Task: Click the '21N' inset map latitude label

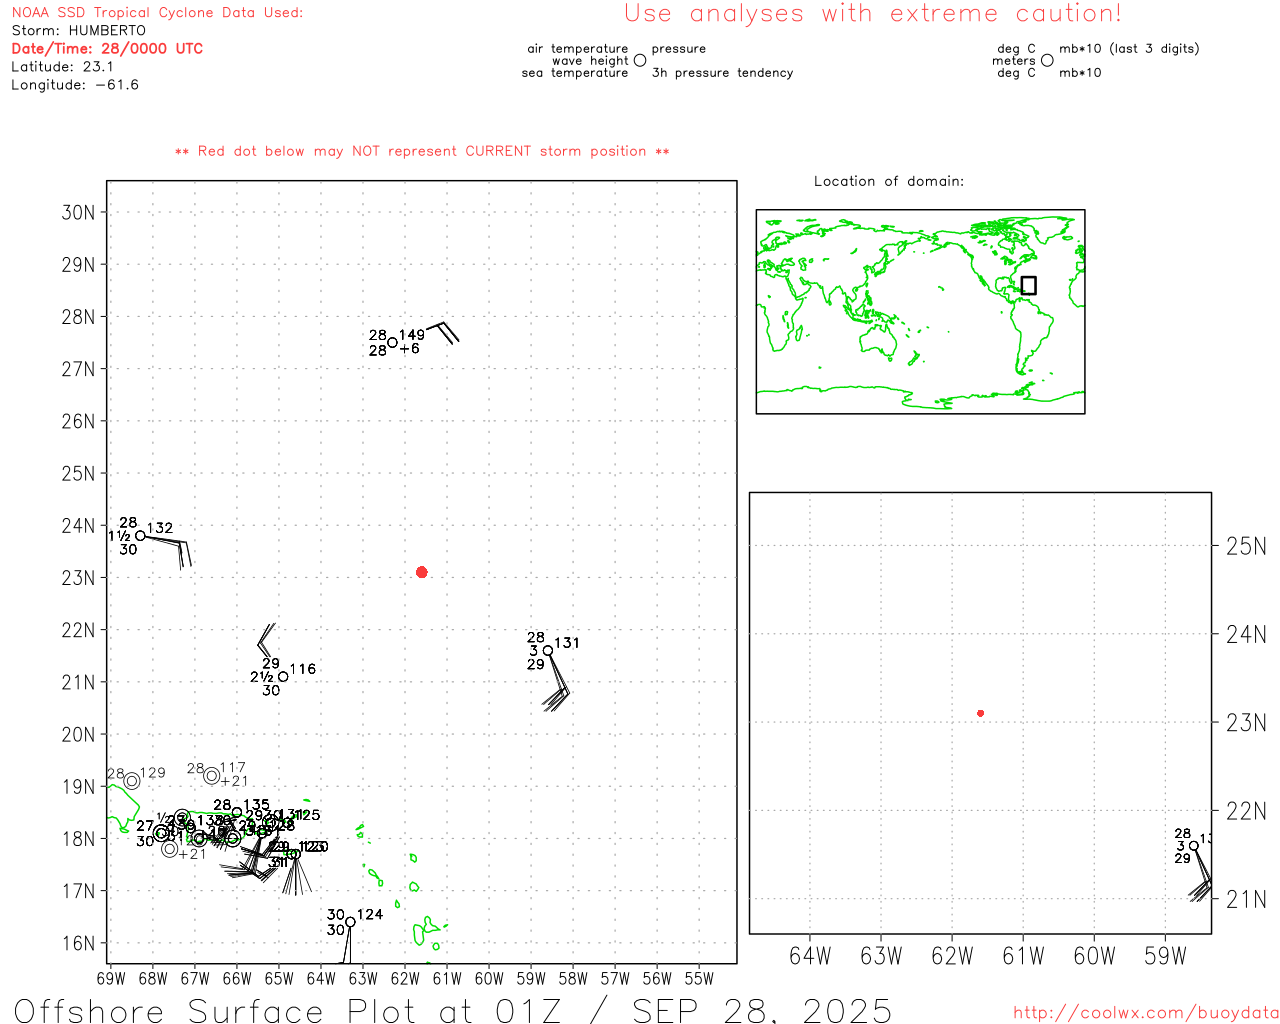Action: pos(1246,899)
